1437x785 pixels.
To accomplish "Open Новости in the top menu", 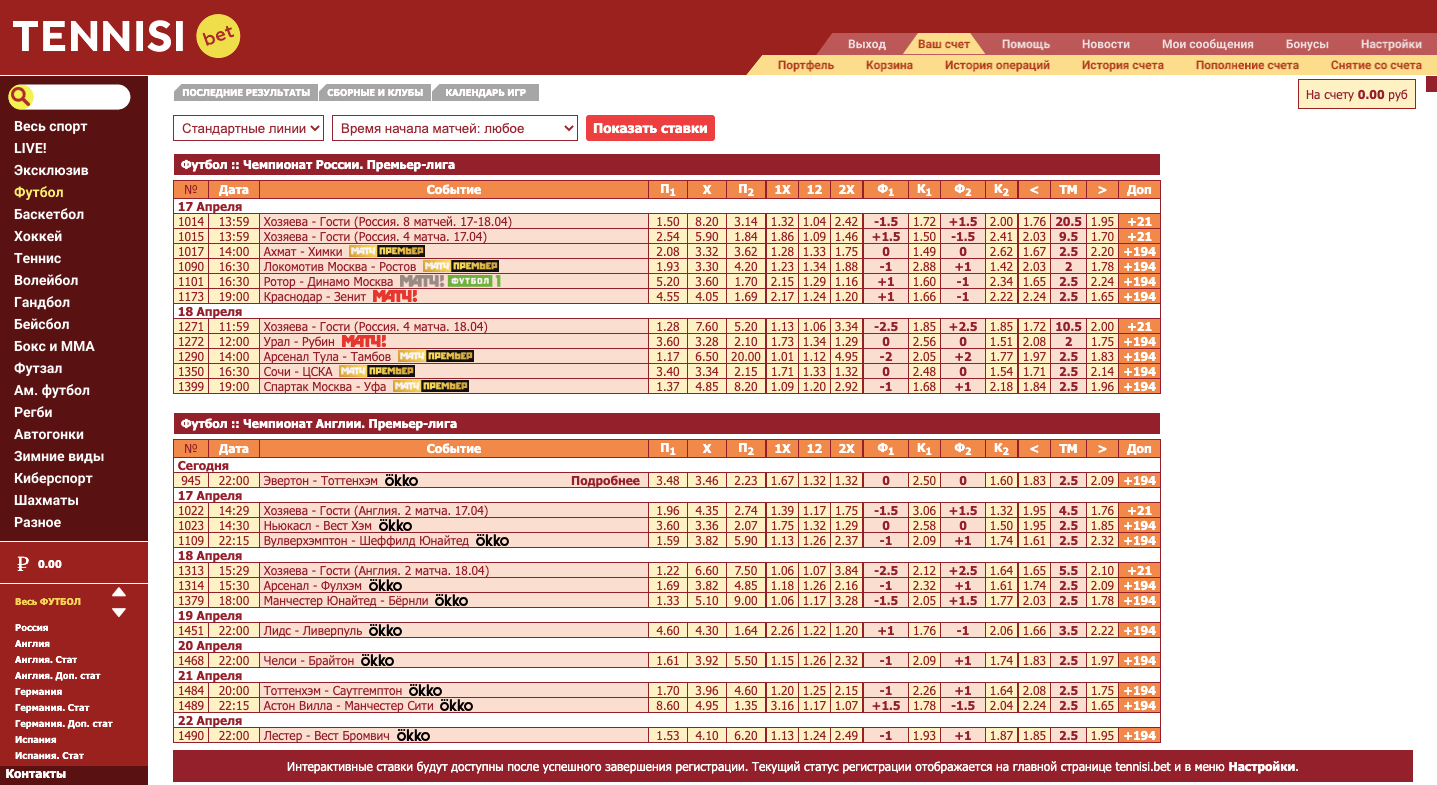I will click(1106, 44).
